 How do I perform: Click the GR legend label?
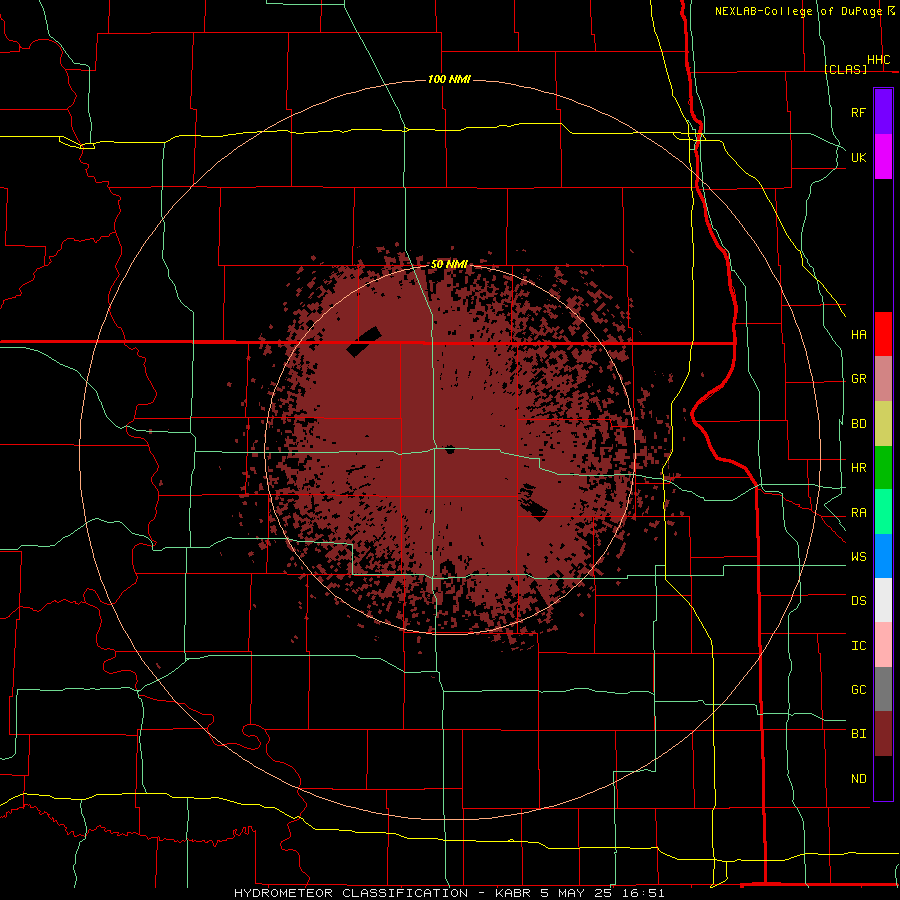(x=858, y=379)
